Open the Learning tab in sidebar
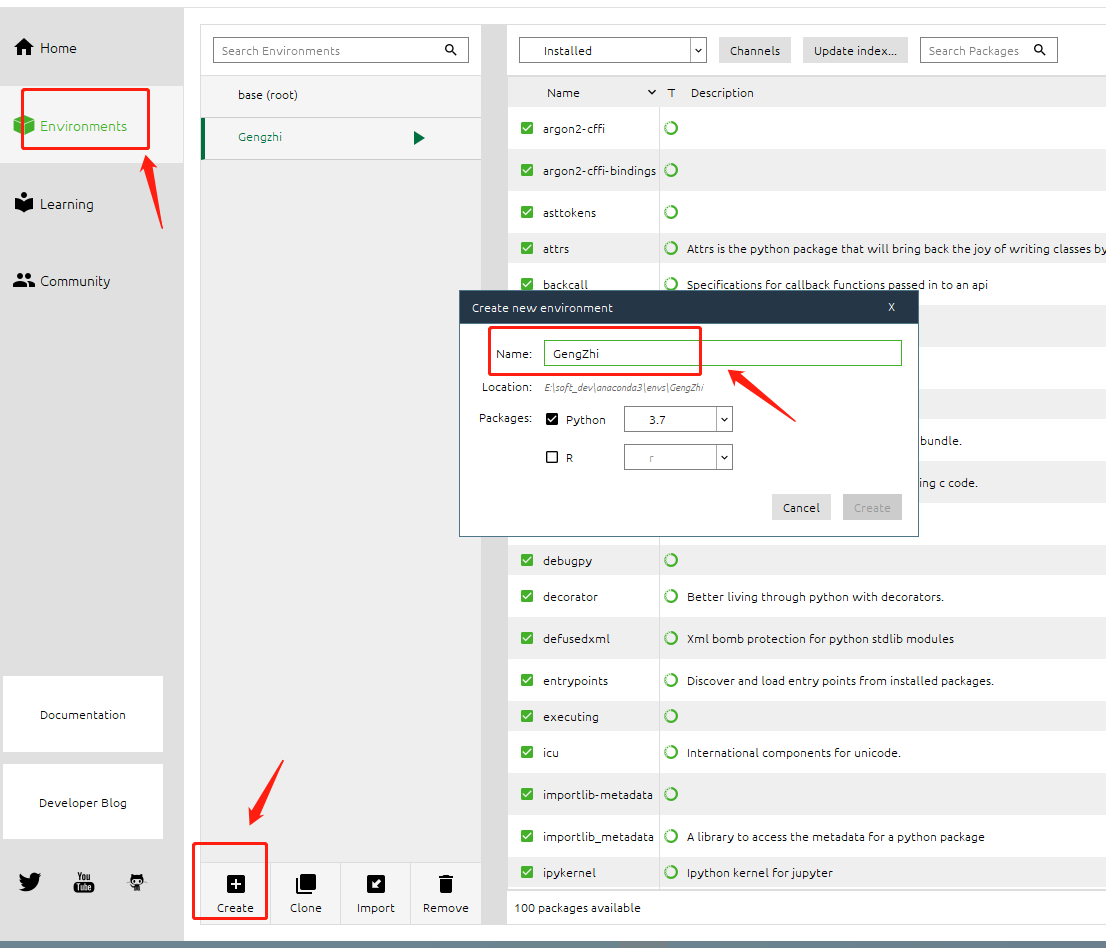 click(54, 204)
